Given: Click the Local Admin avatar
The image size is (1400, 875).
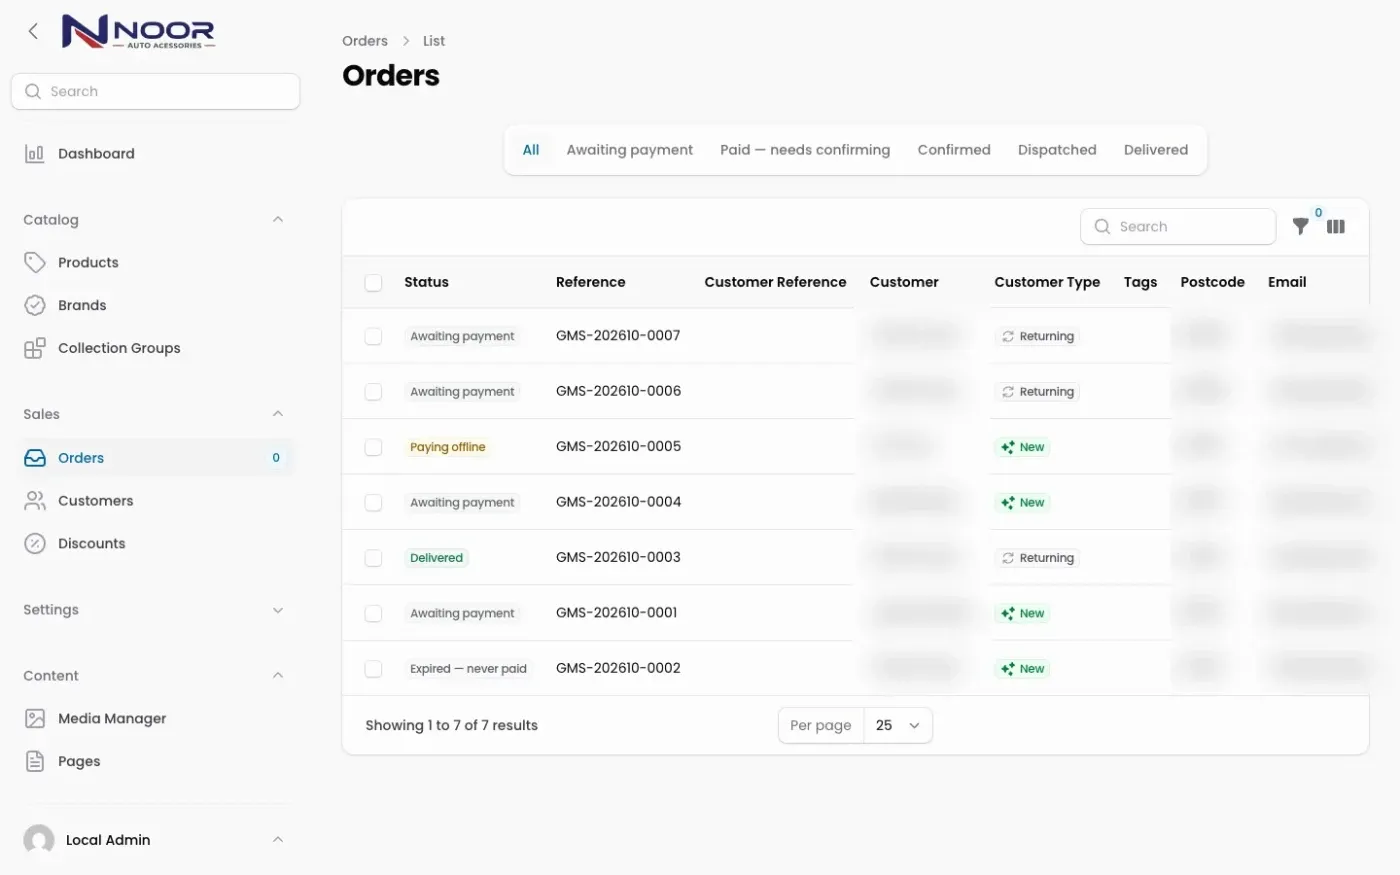Looking at the screenshot, I should click(39, 840).
